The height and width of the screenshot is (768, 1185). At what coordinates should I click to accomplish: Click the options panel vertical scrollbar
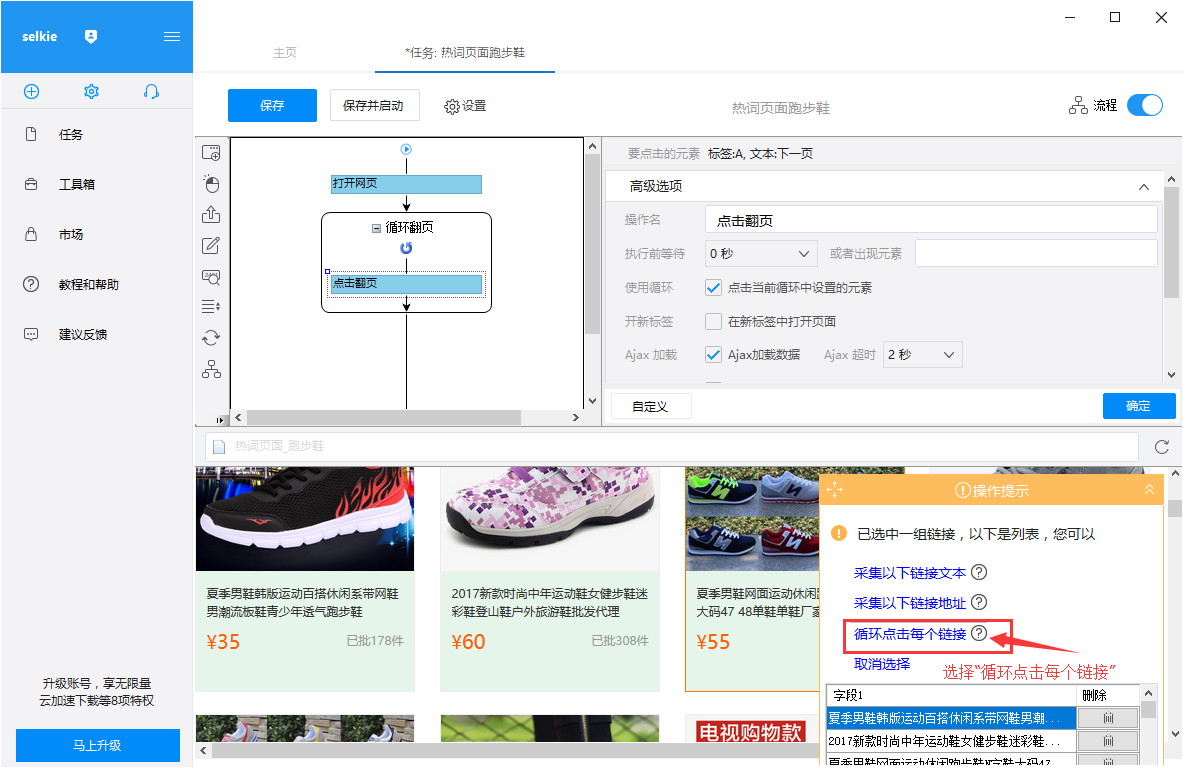[1171, 243]
